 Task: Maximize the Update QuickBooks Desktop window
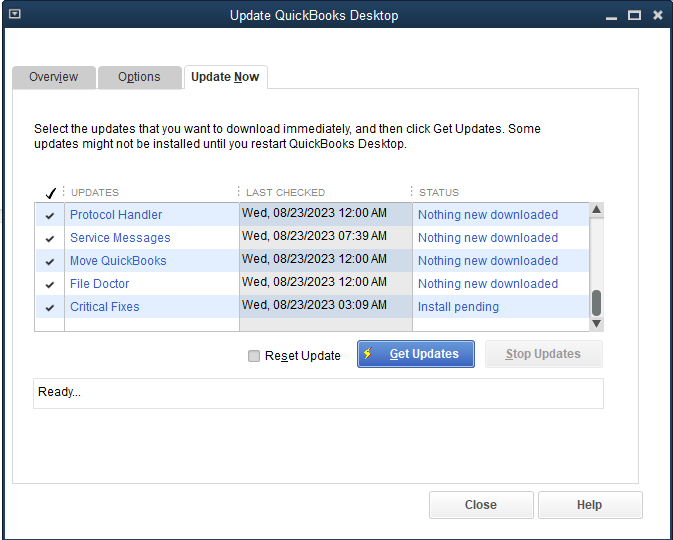pyautogui.click(x=634, y=15)
